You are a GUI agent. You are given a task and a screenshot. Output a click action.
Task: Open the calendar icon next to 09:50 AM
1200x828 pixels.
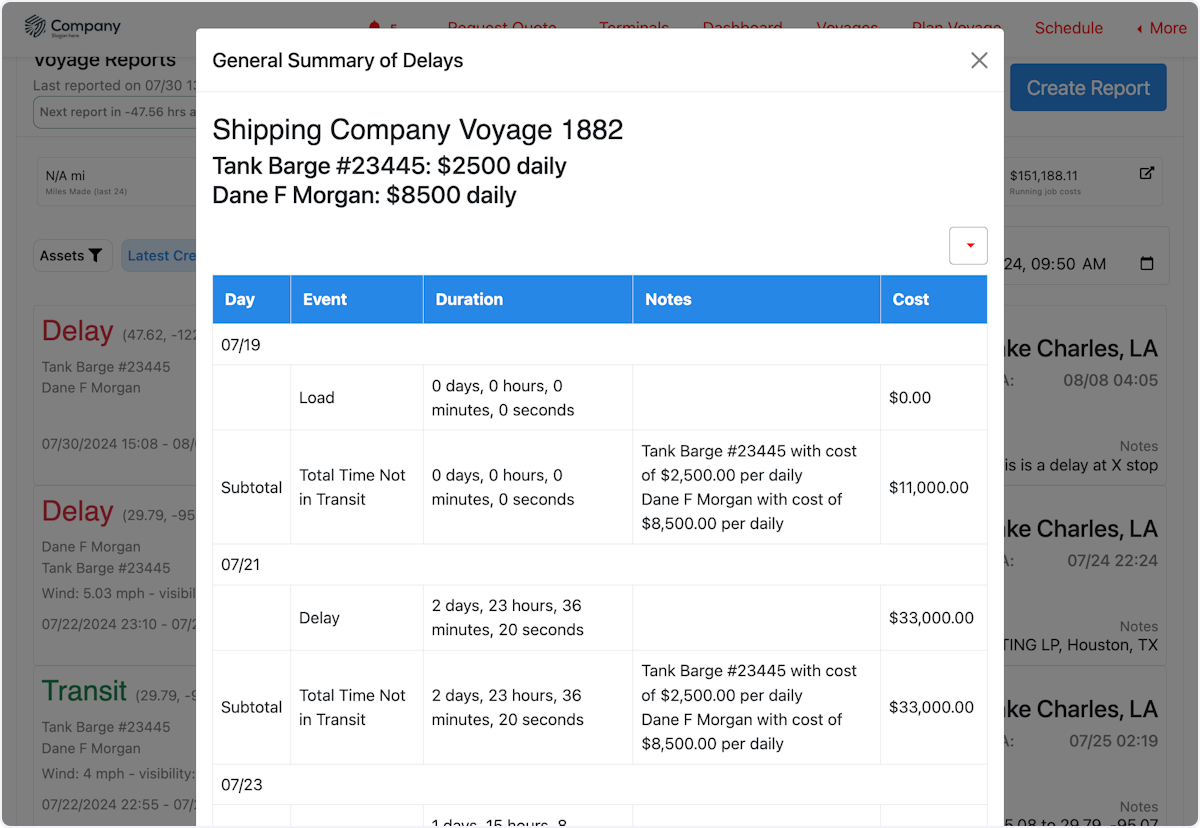pyautogui.click(x=1147, y=263)
